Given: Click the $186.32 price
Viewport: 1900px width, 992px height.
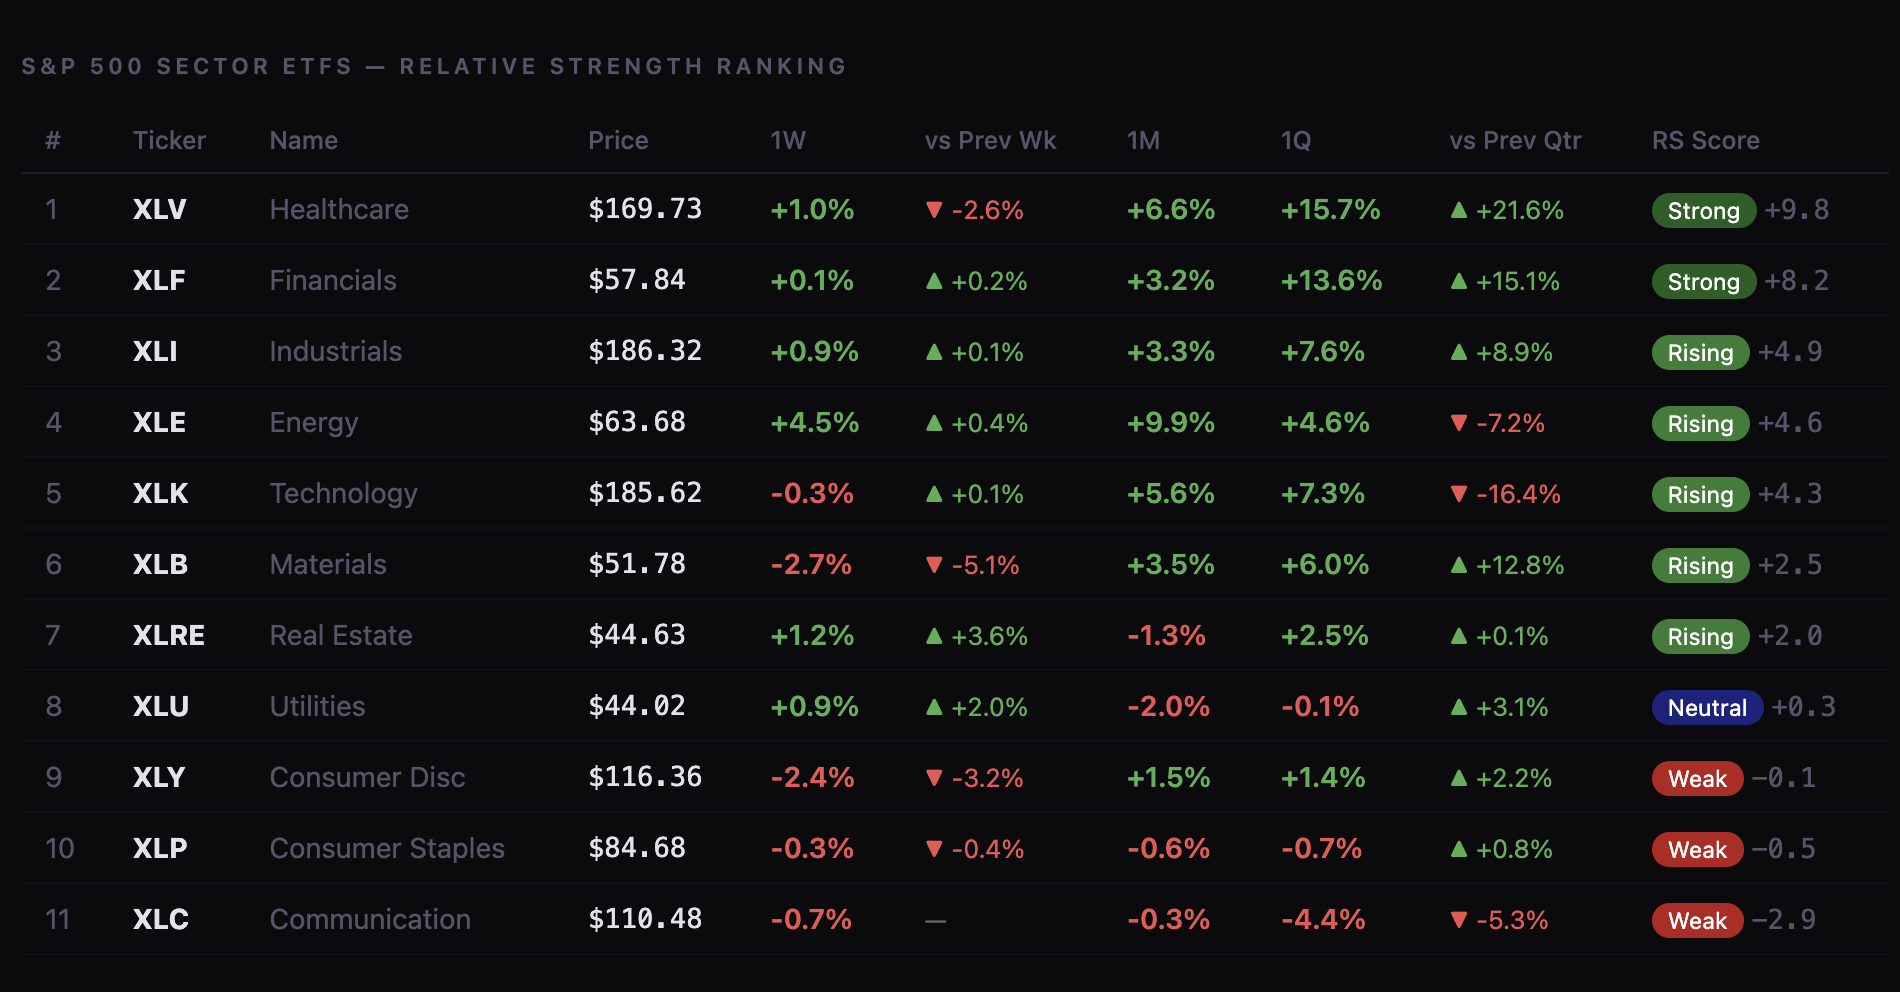Looking at the screenshot, I should pyautogui.click(x=645, y=351).
